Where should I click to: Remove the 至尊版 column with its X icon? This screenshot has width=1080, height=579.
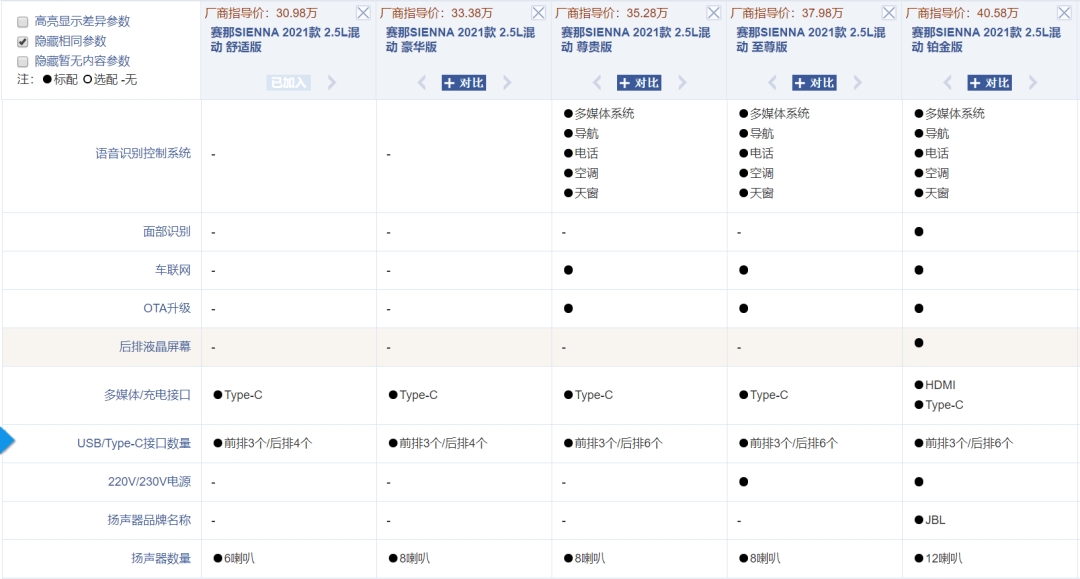pos(889,13)
